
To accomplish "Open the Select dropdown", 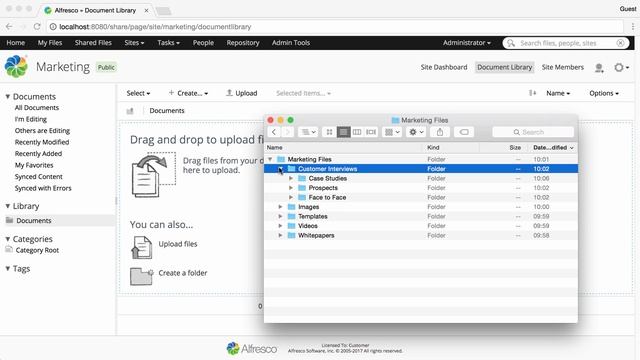I will coord(138,93).
